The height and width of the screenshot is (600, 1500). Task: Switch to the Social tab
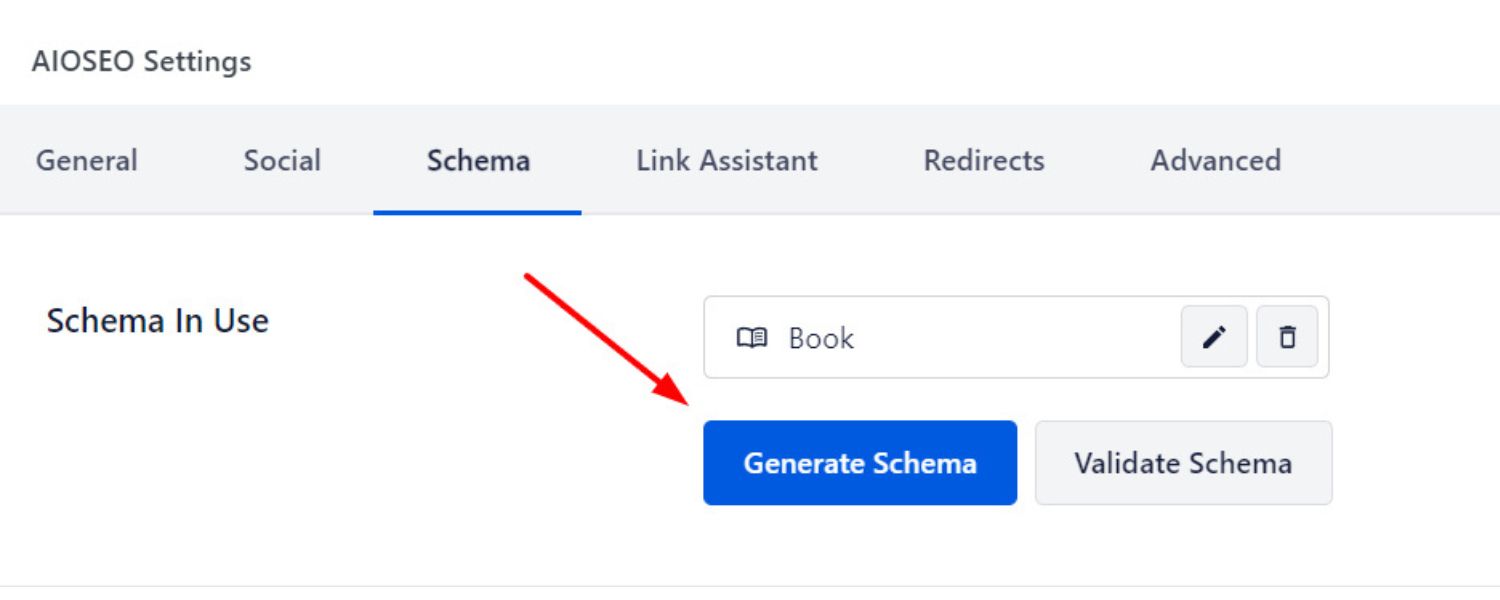[x=282, y=161]
